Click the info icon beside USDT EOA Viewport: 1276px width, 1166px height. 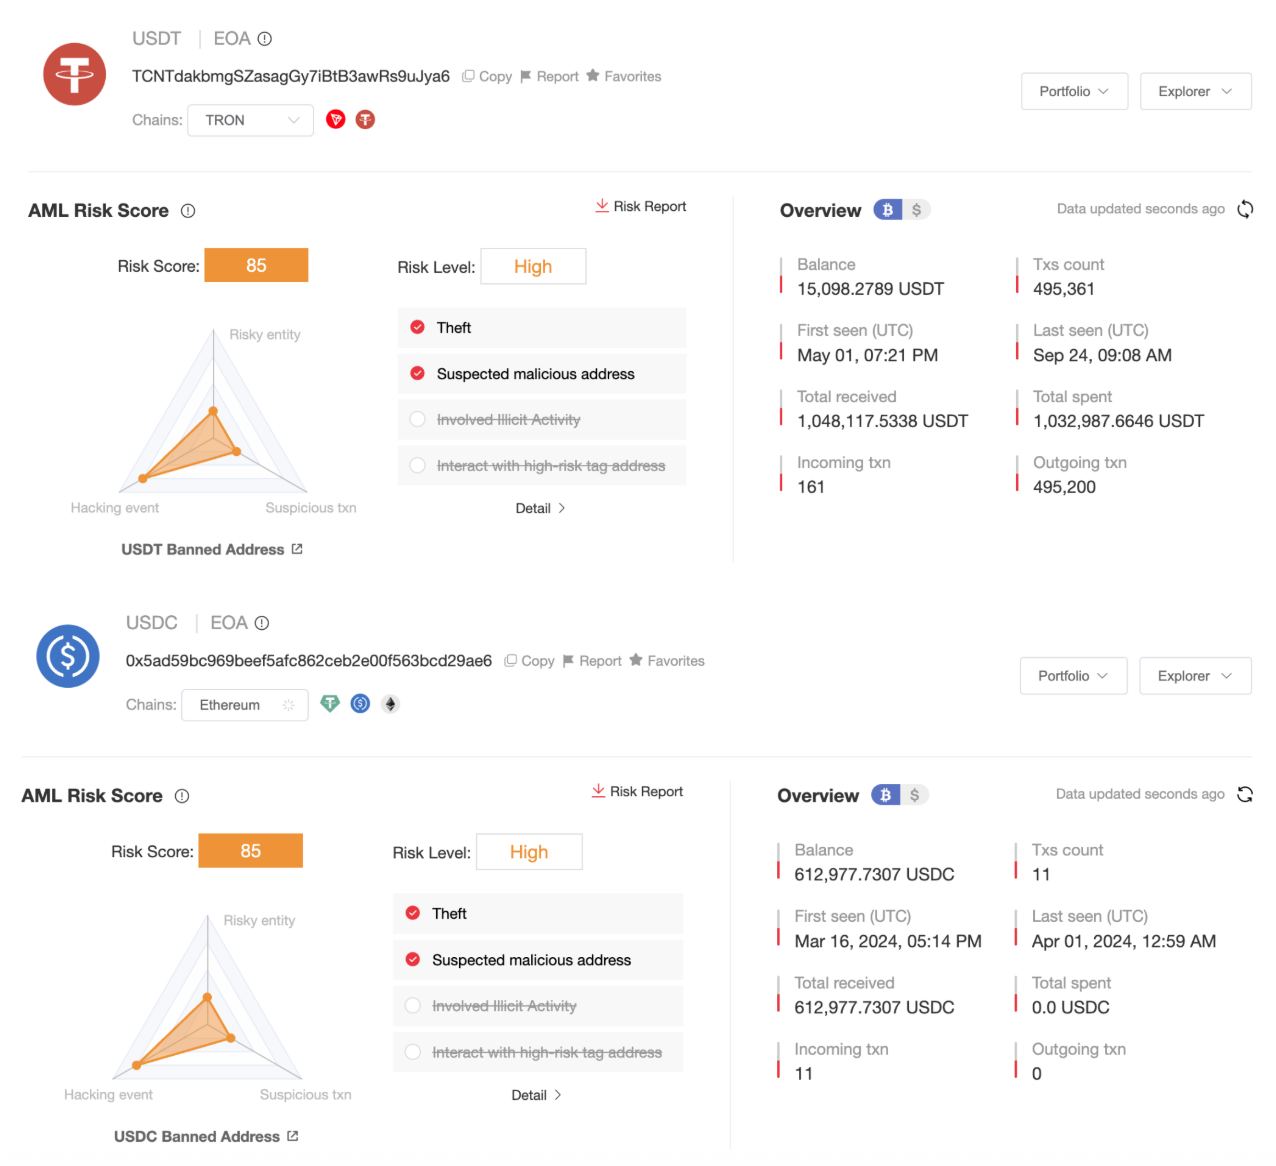pyautogui.click(x=265, y=39)
